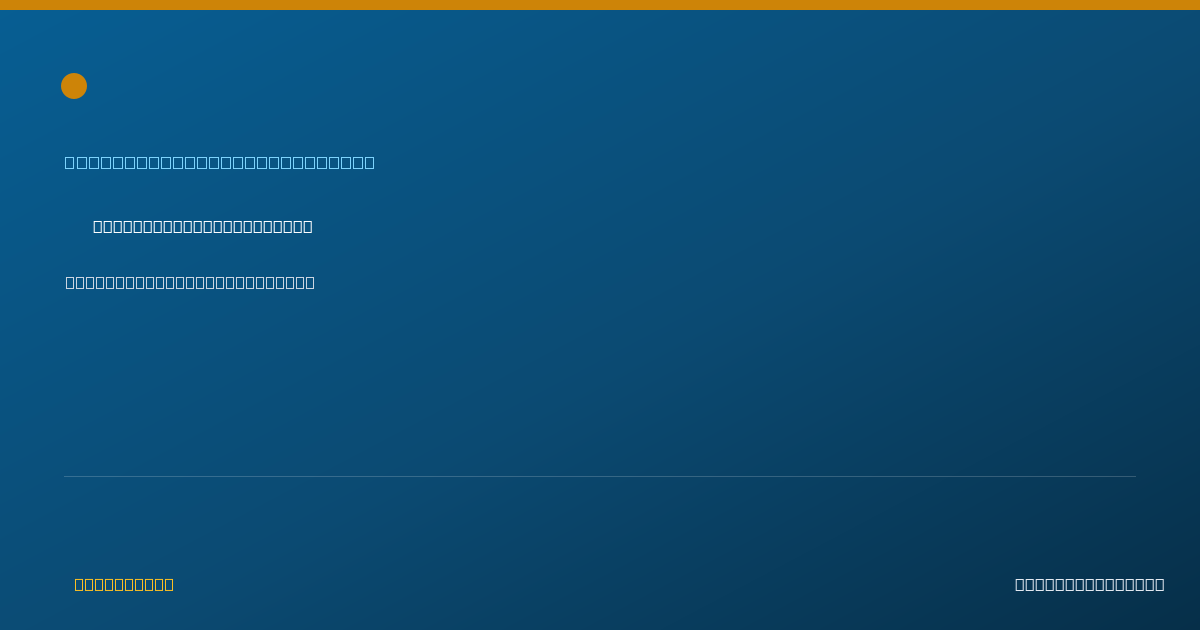Select the light blue heading text line
This screenshot has height=630, width=1200.
[x=220, y=162]
